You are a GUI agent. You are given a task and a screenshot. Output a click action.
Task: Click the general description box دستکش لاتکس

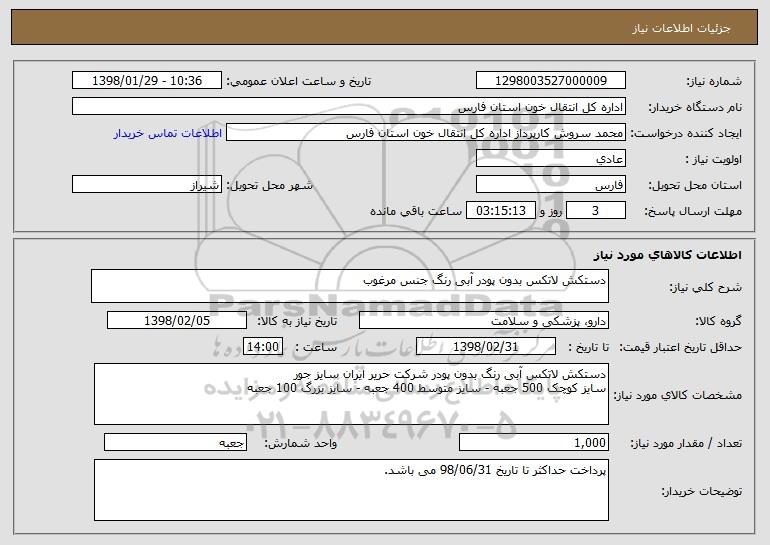coord(350,286)
